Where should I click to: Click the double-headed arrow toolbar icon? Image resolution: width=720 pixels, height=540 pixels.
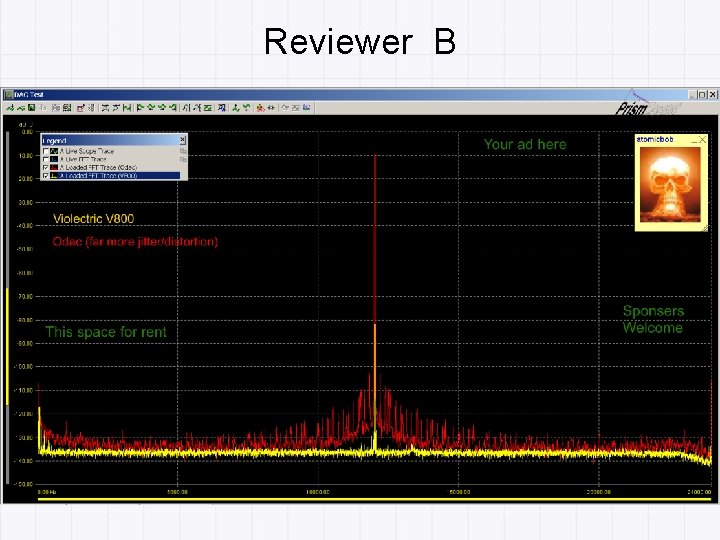coord(271,108)
